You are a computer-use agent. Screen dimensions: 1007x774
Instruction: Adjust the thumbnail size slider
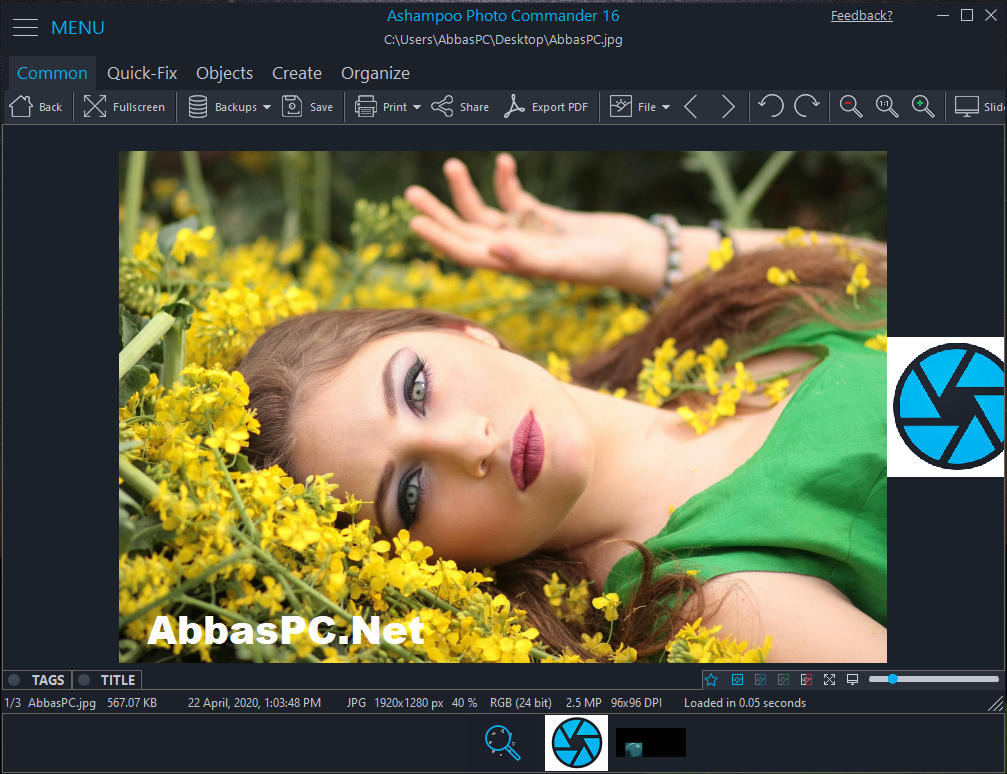click(933, 679)
